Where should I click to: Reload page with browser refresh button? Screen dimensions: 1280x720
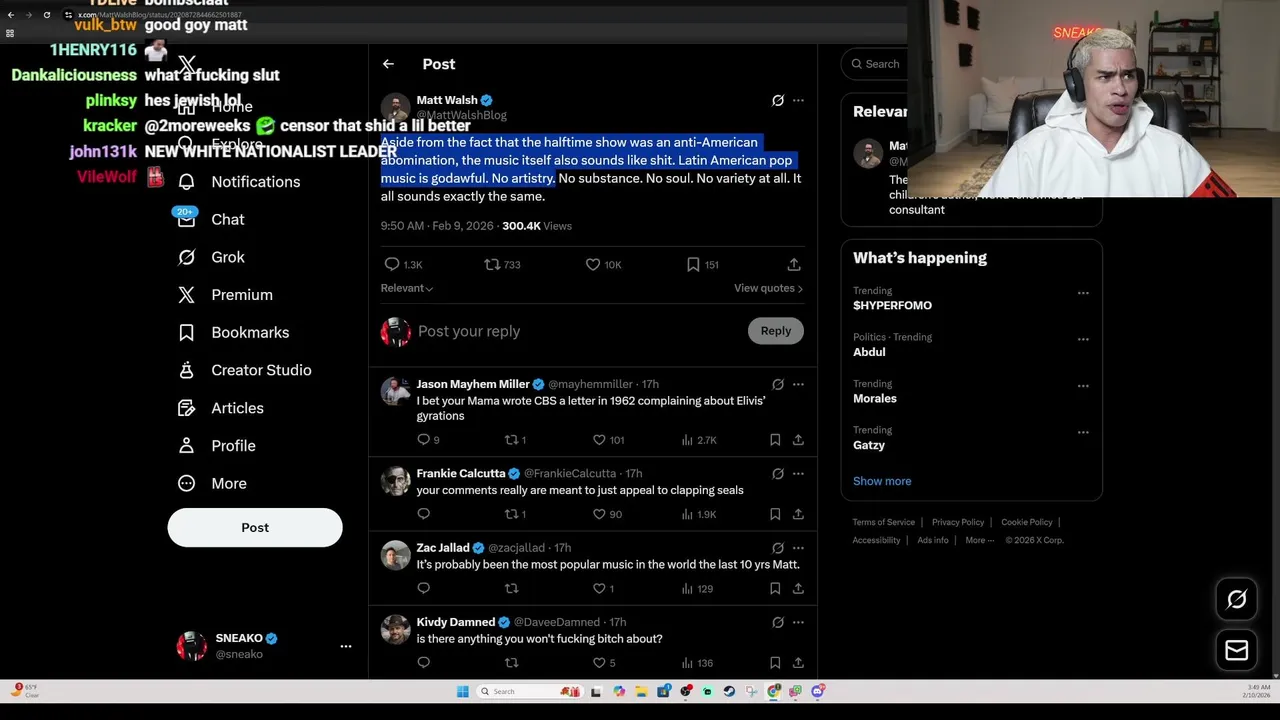point(46,15)
